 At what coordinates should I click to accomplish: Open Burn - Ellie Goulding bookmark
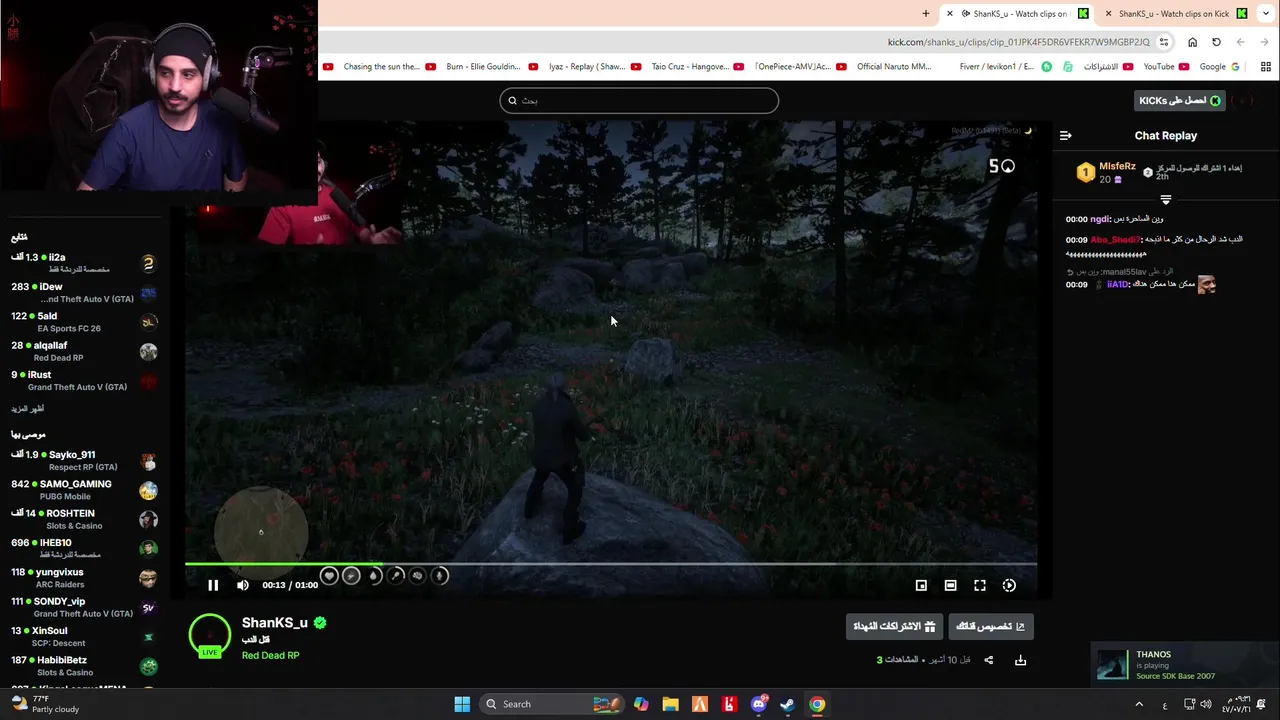coord(490,67)
